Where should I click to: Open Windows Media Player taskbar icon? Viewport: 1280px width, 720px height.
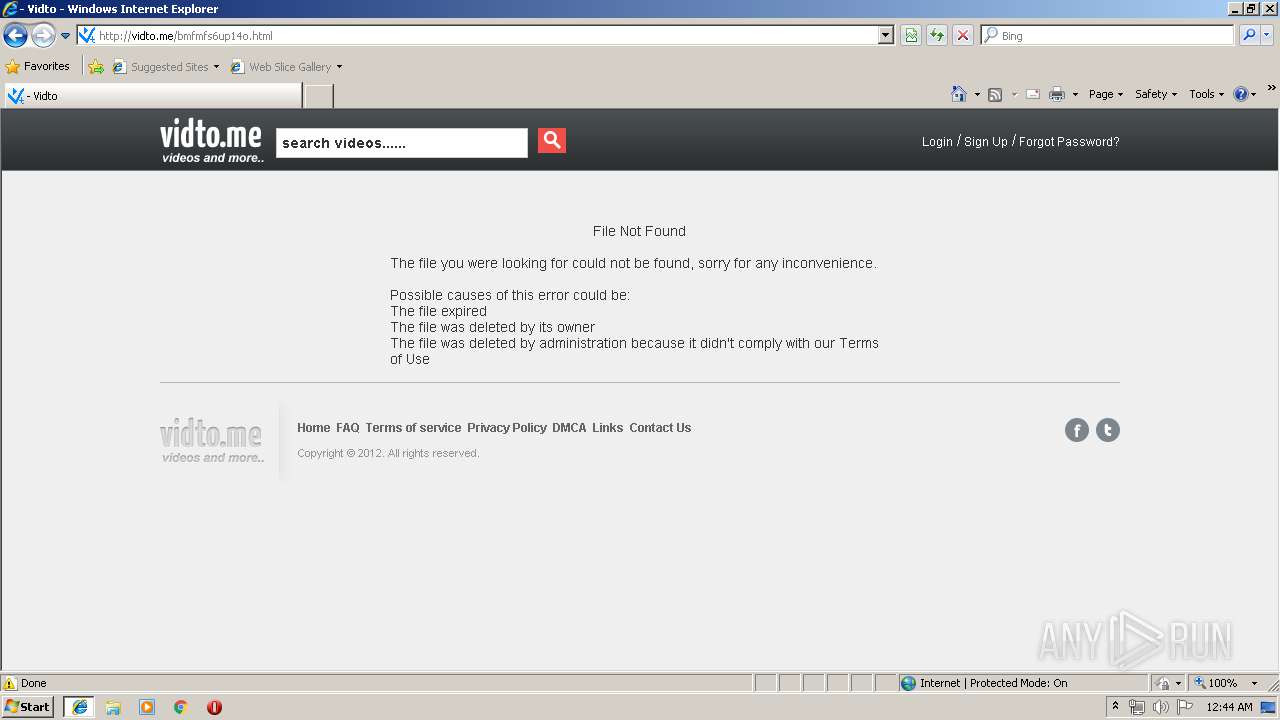pos(147,707)
